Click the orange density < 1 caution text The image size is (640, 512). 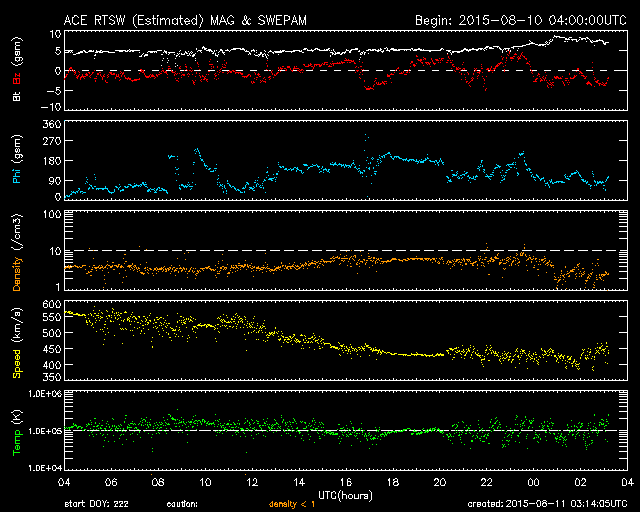[292, 504]
